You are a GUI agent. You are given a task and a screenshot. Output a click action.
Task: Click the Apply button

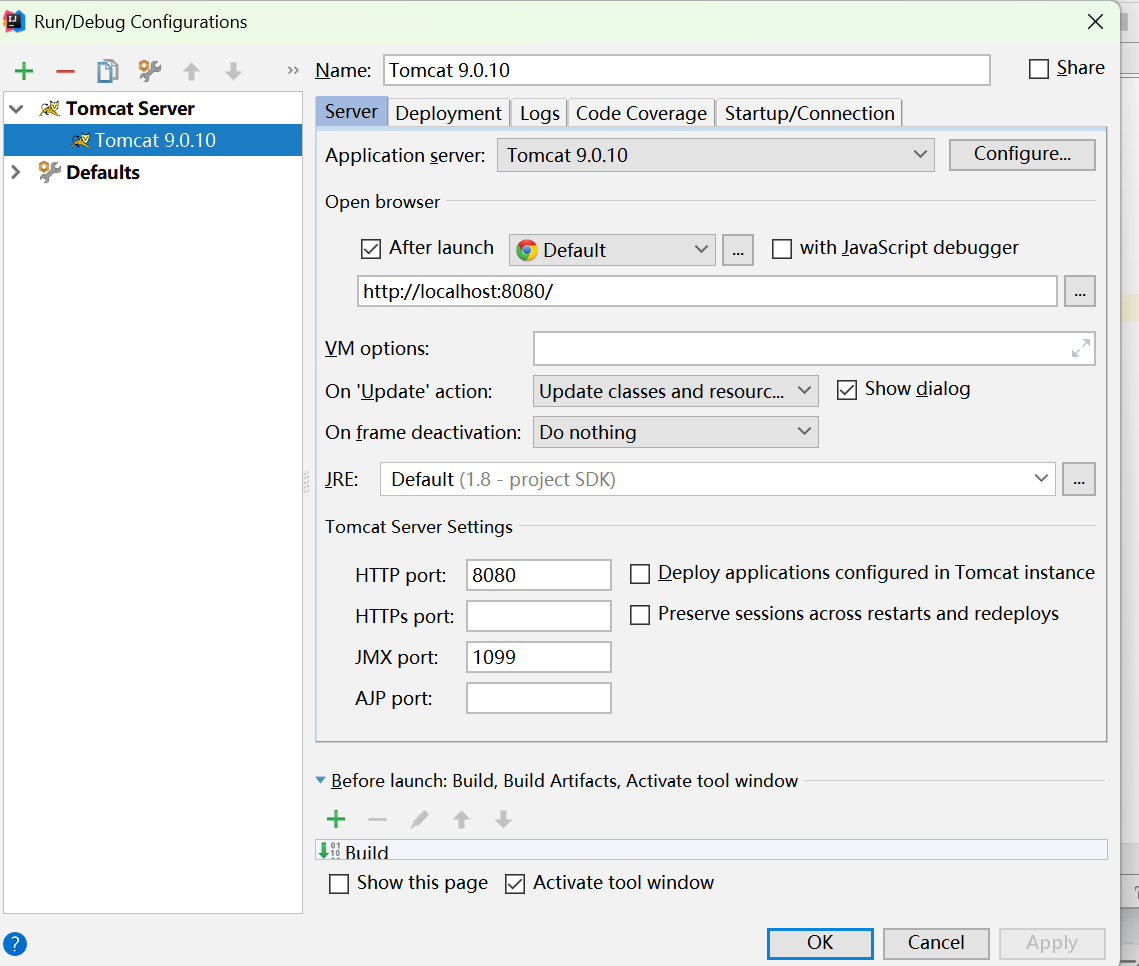click(x=1052, y=943)
